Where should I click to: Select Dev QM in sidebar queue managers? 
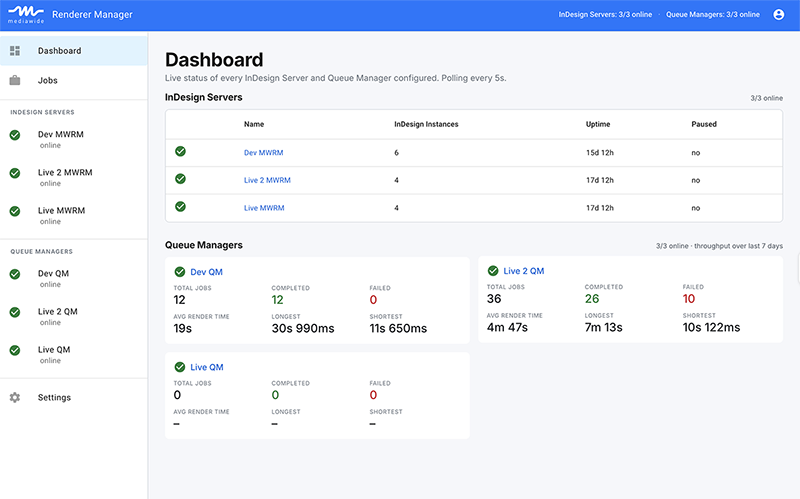pyautogui.click(x=73, y=278)
